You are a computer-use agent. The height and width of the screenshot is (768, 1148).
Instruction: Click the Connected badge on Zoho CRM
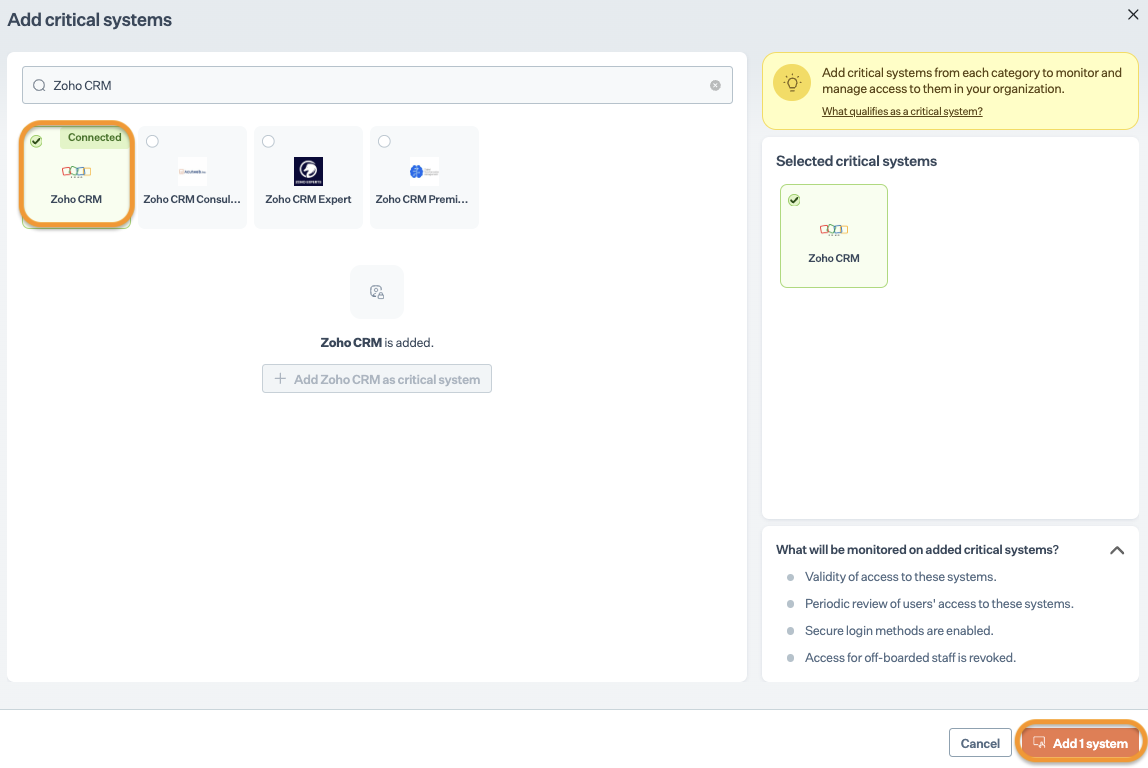point(94,138)
